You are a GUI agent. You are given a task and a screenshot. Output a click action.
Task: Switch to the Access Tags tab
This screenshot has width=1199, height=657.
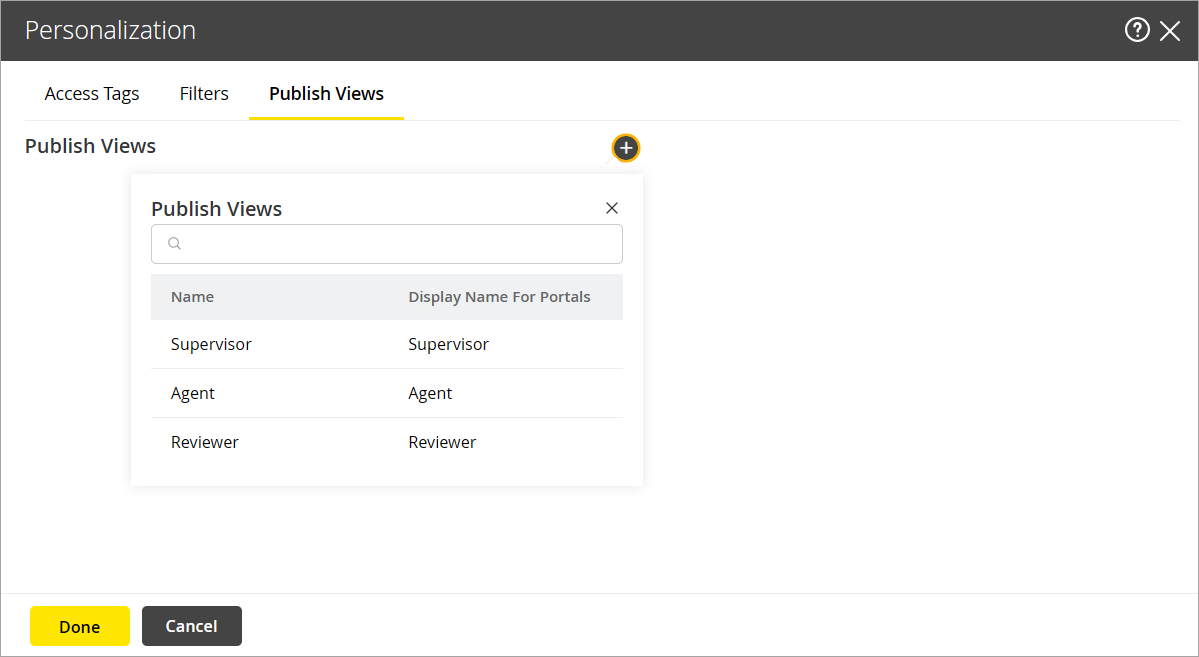[92, 93]
